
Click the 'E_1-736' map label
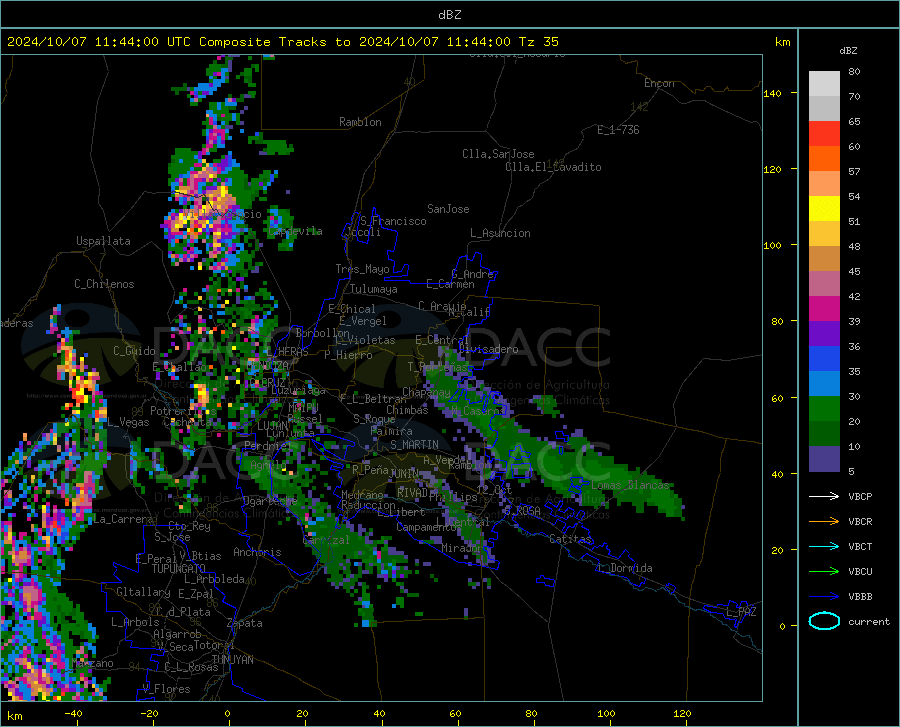(618, 130)
